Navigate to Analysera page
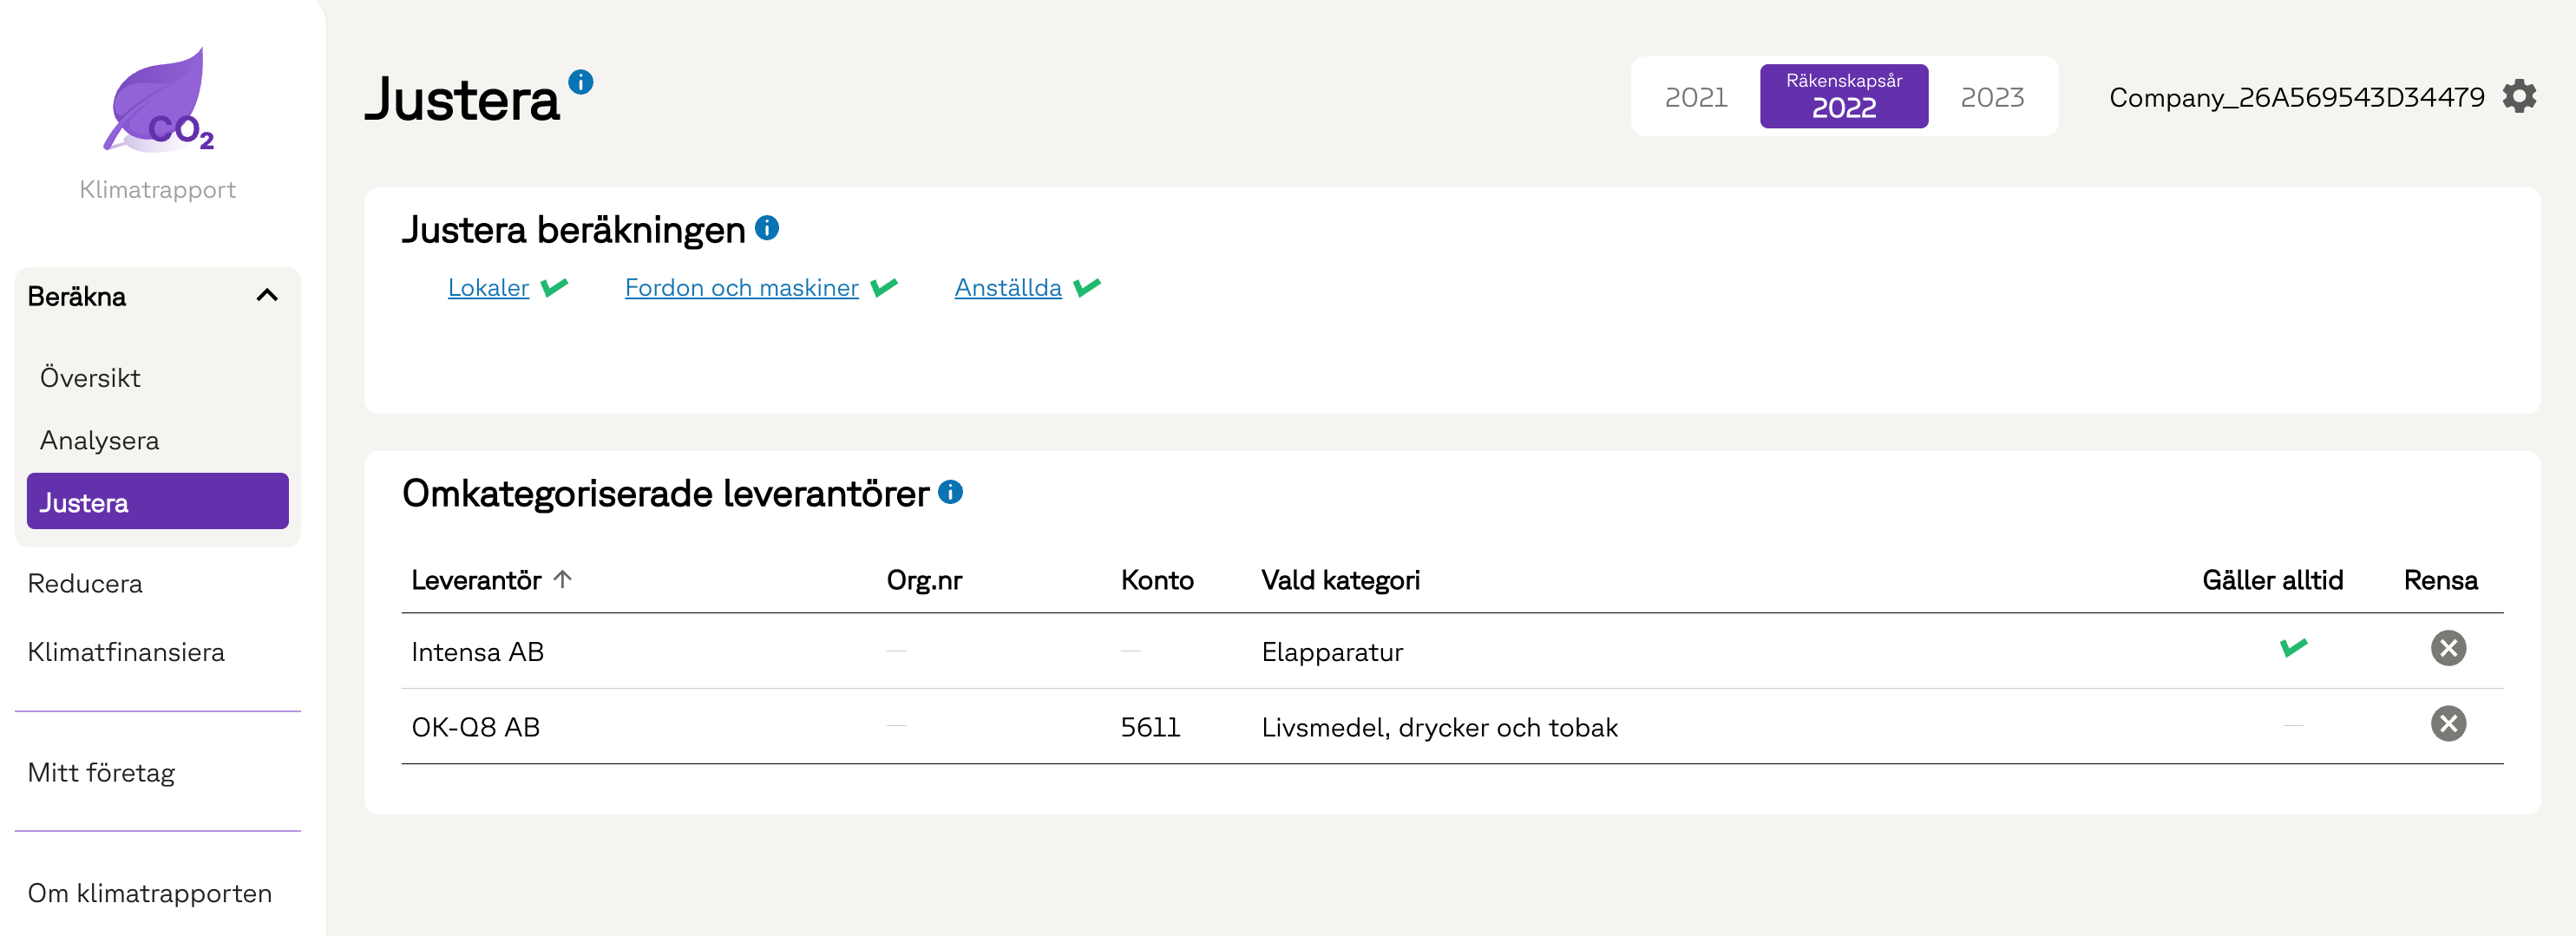This screenshot has height=936, width=2576. 99,440
